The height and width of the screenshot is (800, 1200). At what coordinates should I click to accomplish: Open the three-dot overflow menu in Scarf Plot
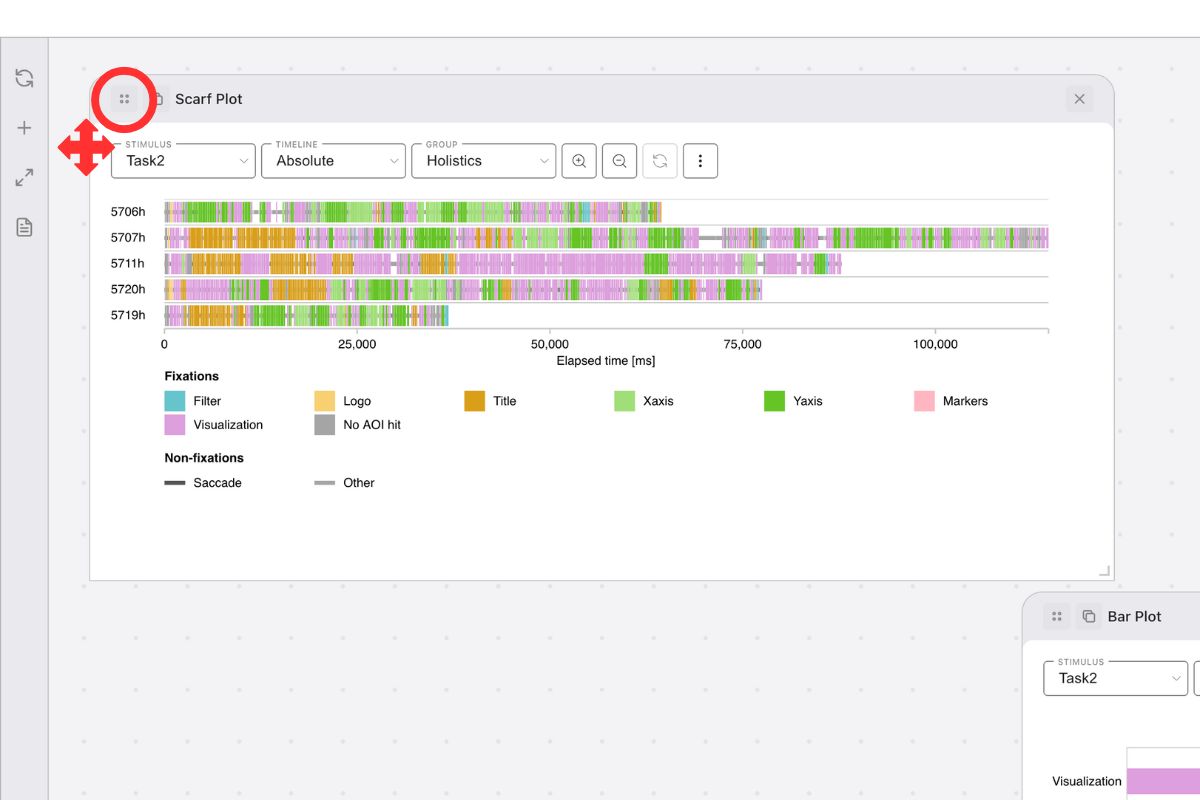click(700, 160)
